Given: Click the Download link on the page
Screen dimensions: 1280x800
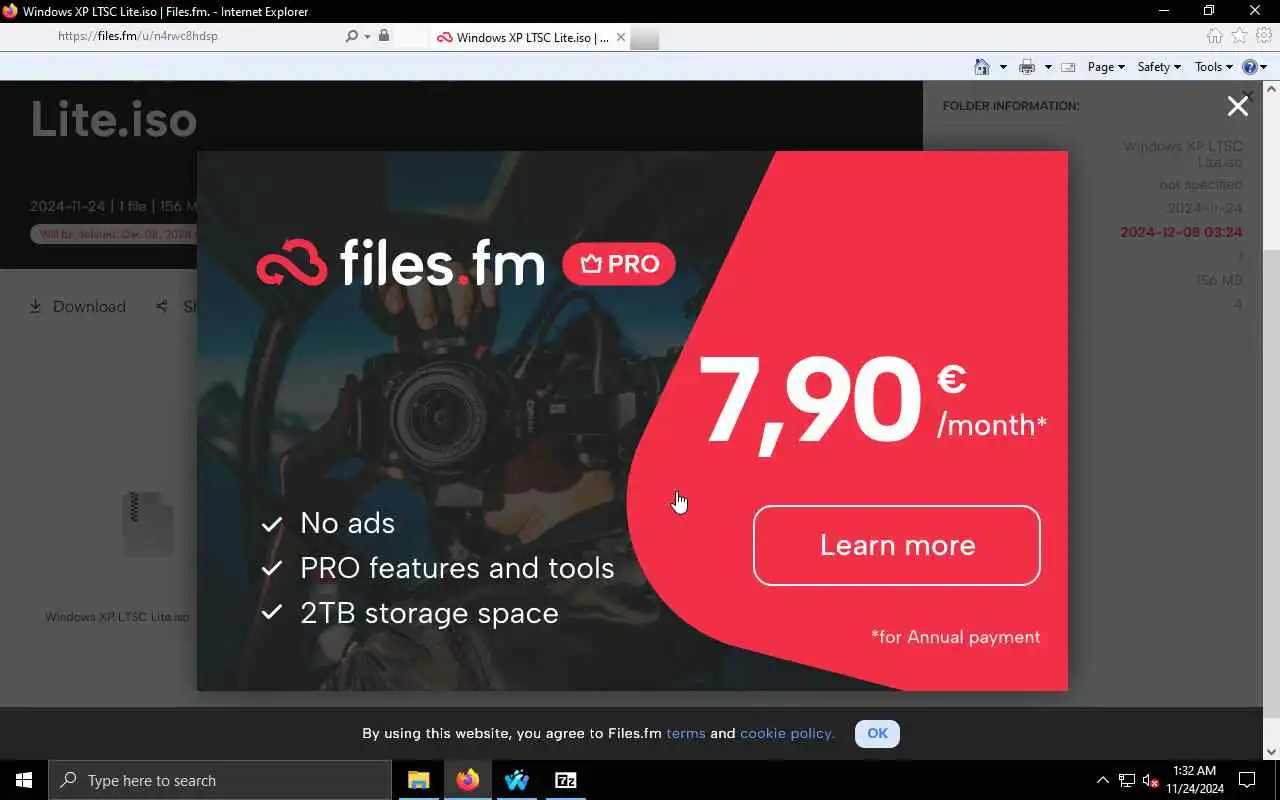Looking at the screenshot, I should point(89,306).
